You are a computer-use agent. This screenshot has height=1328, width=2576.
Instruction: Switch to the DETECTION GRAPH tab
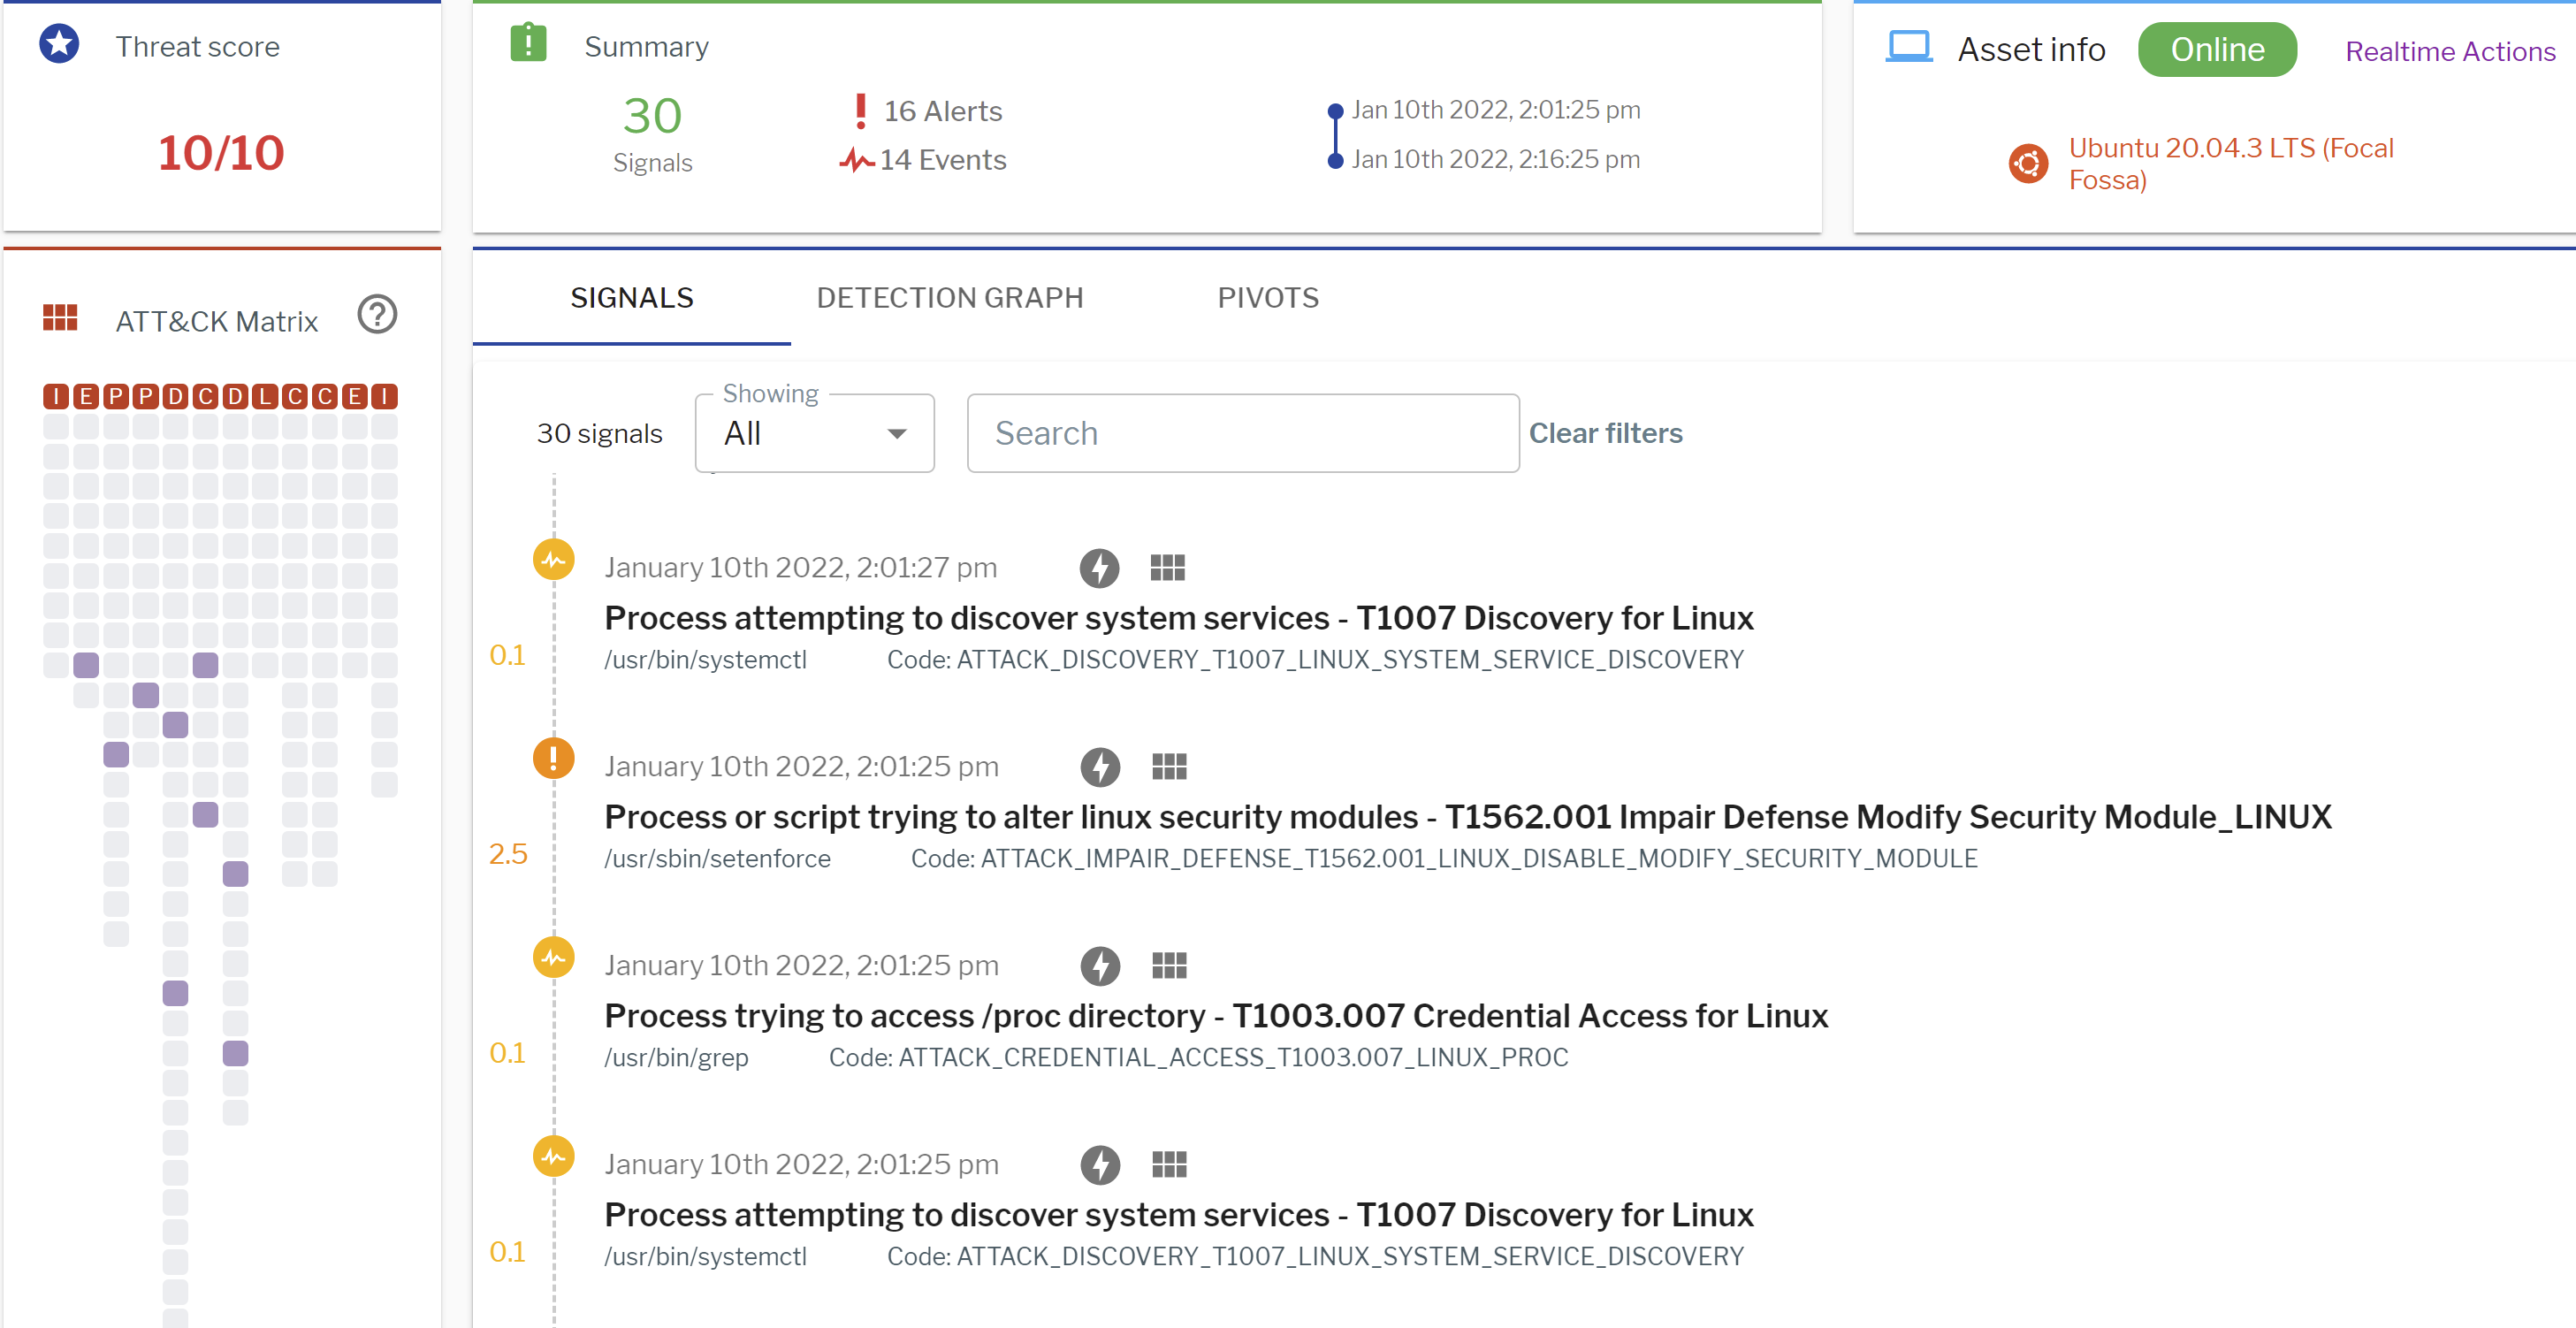click(x=949, y=298)
